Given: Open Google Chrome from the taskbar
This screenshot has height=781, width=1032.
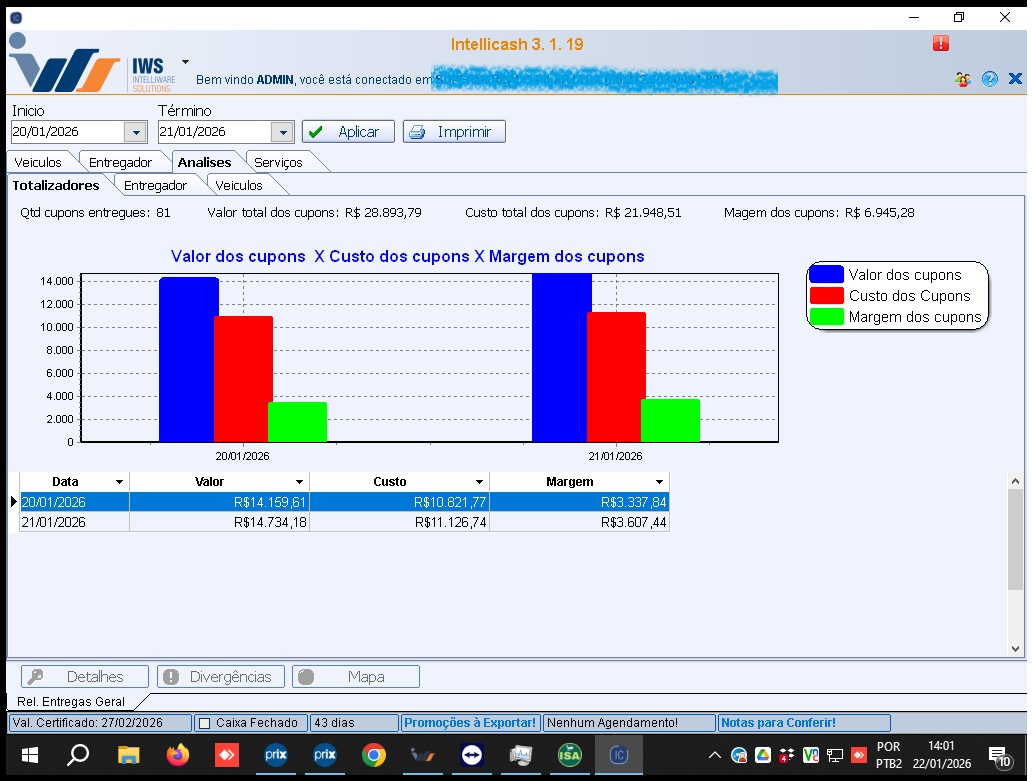Looking at the screenshot, I should click(374, 755).
